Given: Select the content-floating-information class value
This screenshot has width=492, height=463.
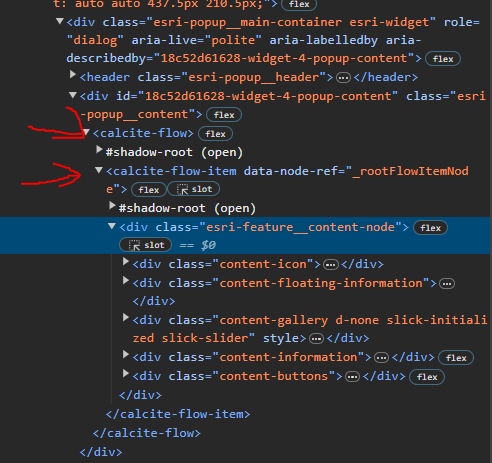Looking at the screenshot, I should click(x=321, y=283).
